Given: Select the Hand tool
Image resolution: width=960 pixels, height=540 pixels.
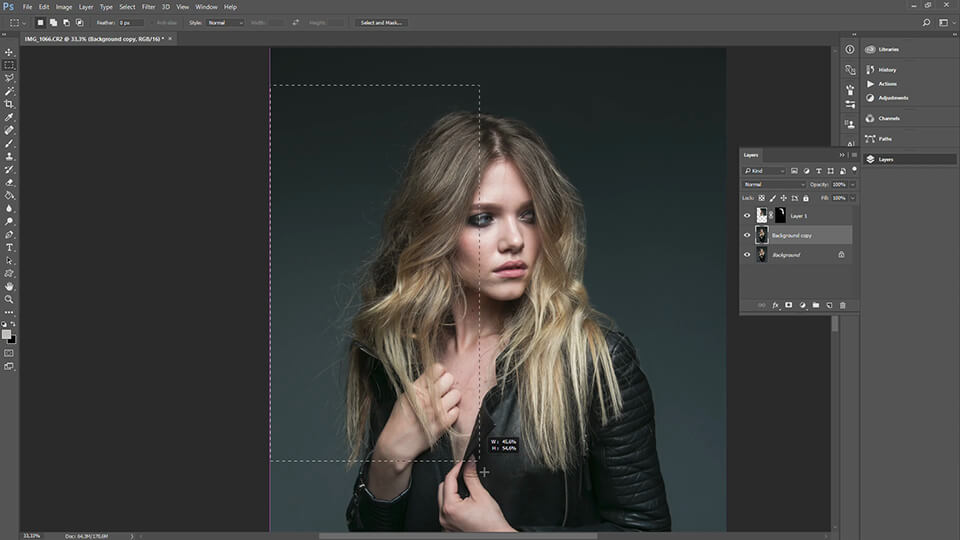Looking at the screenshot, I should pyautogui.click(x=9, y=286).
